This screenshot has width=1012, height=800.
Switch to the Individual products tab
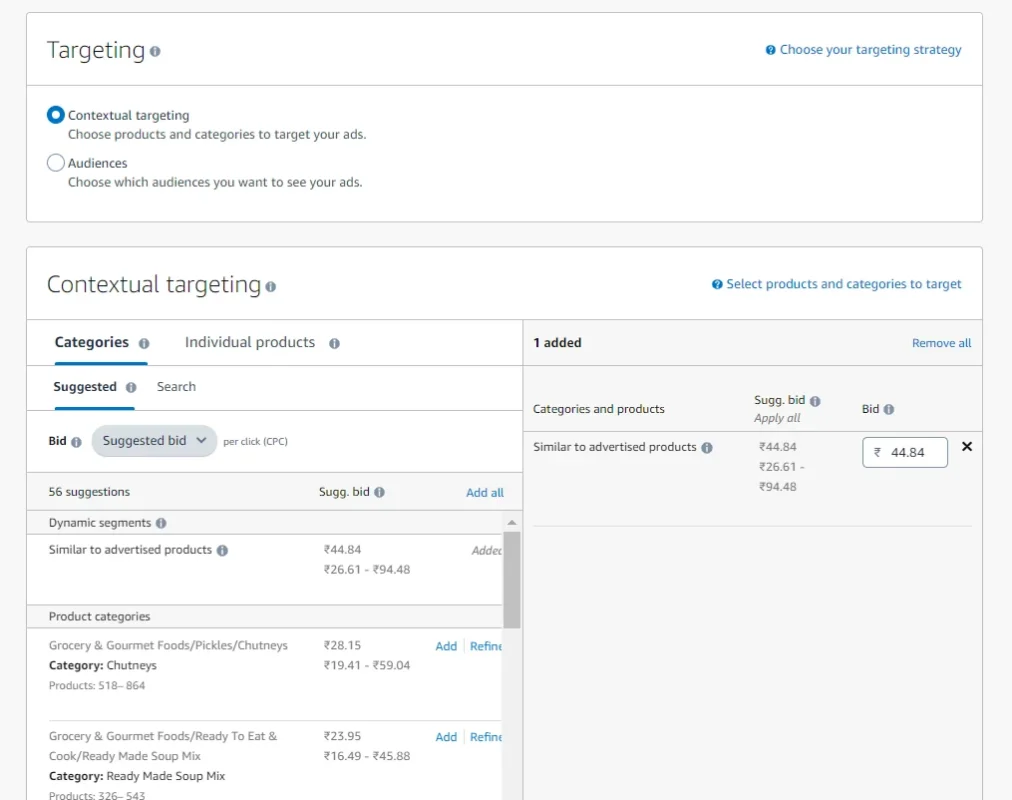[249, 342]
